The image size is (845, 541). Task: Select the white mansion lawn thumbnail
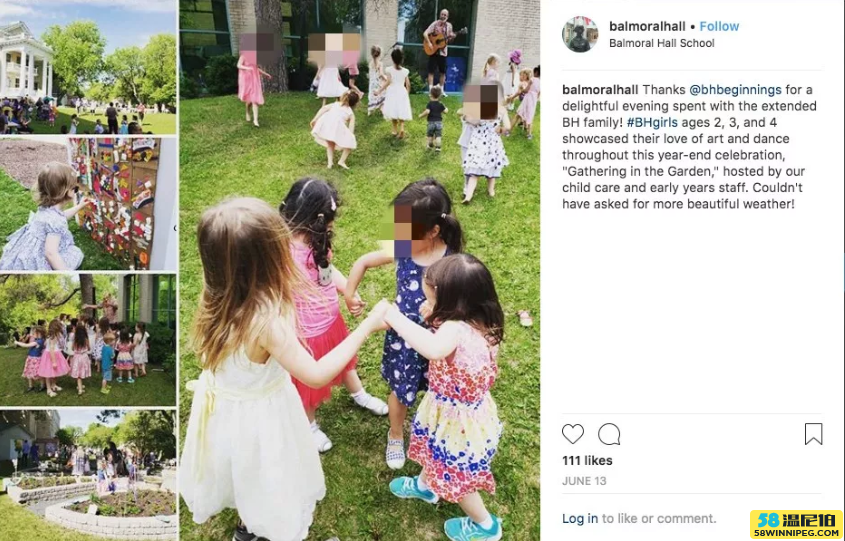[x=88, y=67]
